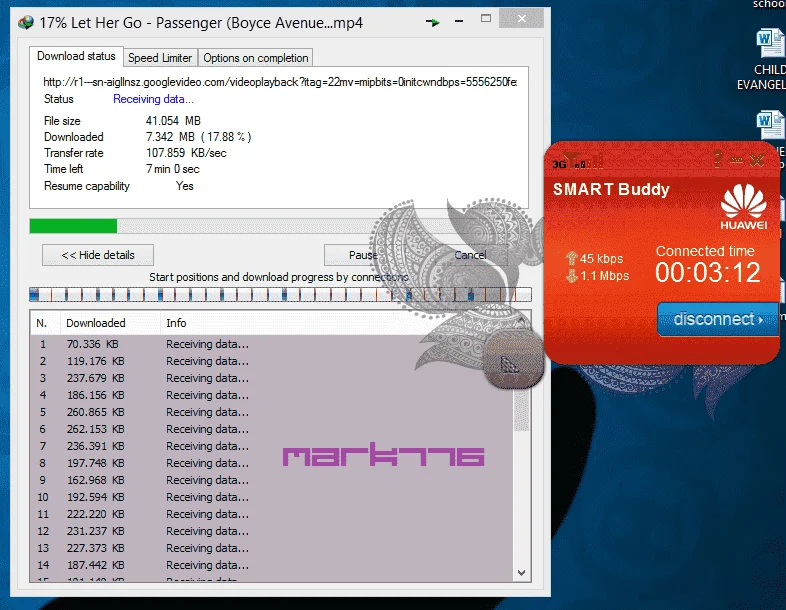
Task: Click the upload speed arrow icon 45 kbps
Action: 571,259
